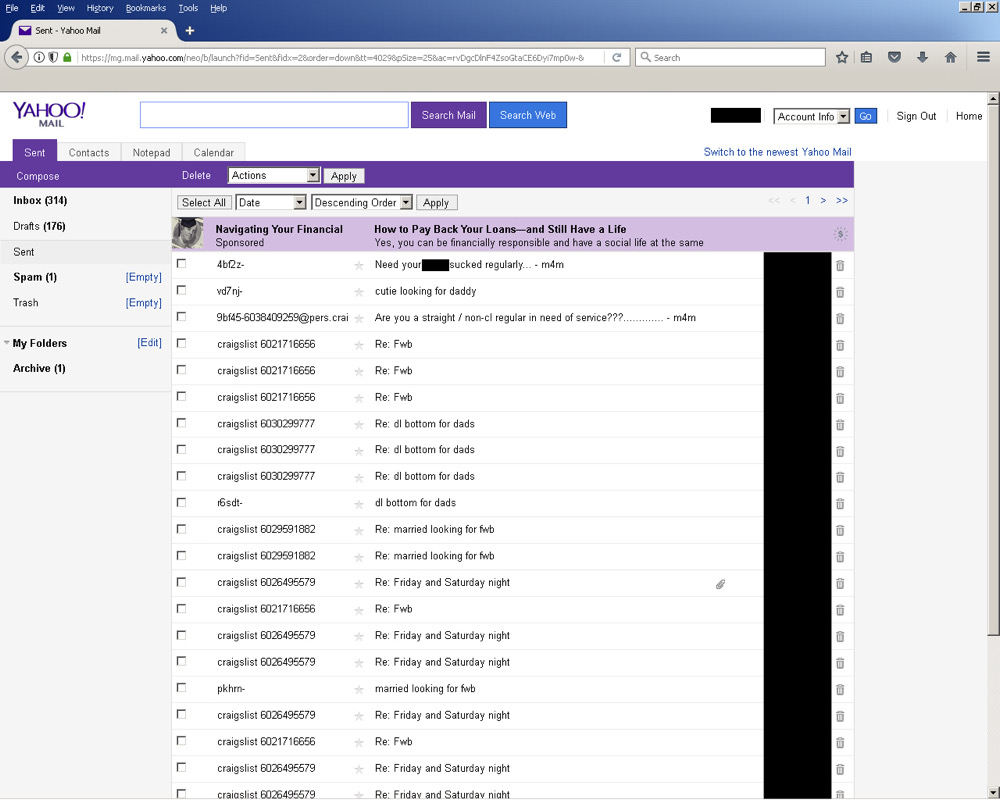Open the History menu
The height and width of the screenshot is (800, 1000).
click(x=100, y=8)
